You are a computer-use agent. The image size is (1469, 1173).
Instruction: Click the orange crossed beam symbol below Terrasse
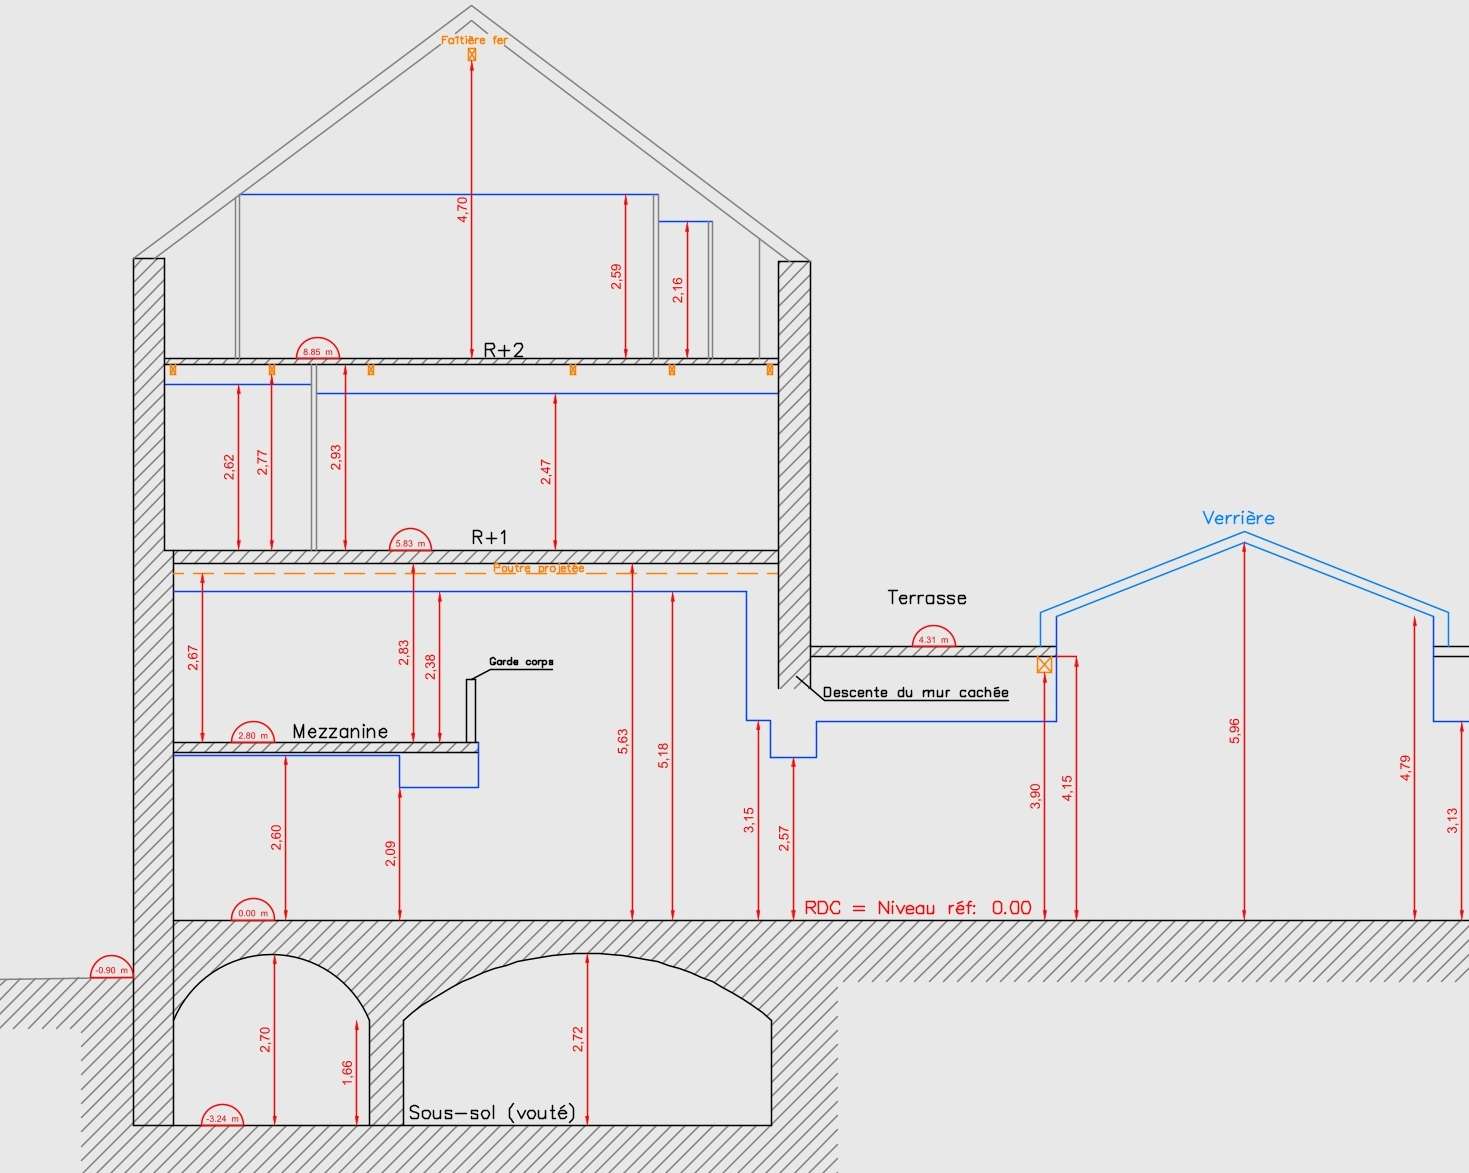click(x=1044, y=665)
